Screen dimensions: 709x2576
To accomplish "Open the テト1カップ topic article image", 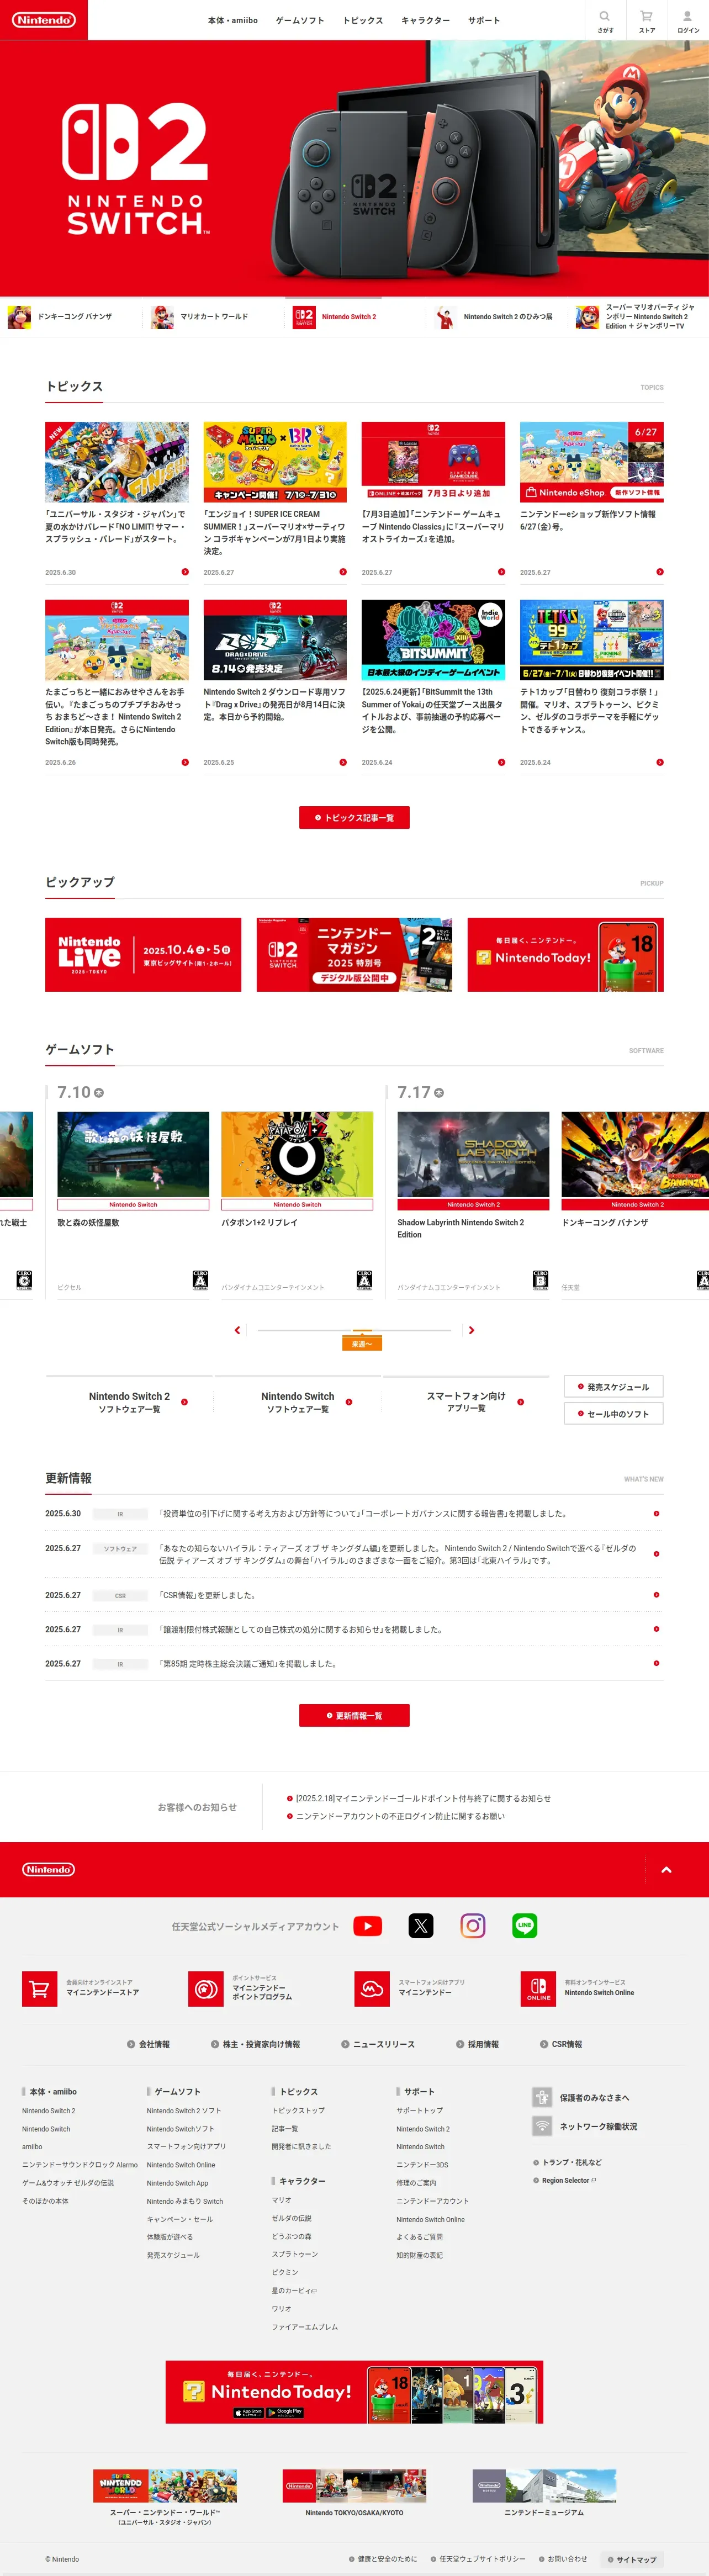I will [591, 639].
